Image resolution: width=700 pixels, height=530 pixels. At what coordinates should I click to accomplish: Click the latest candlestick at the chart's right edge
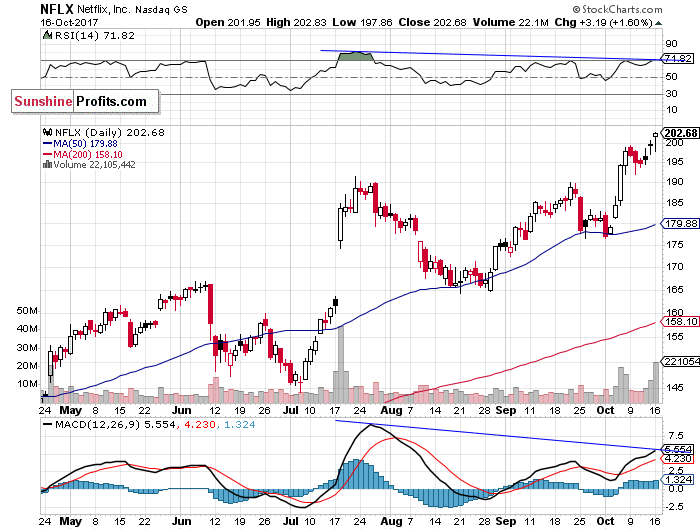coord(655,141)
